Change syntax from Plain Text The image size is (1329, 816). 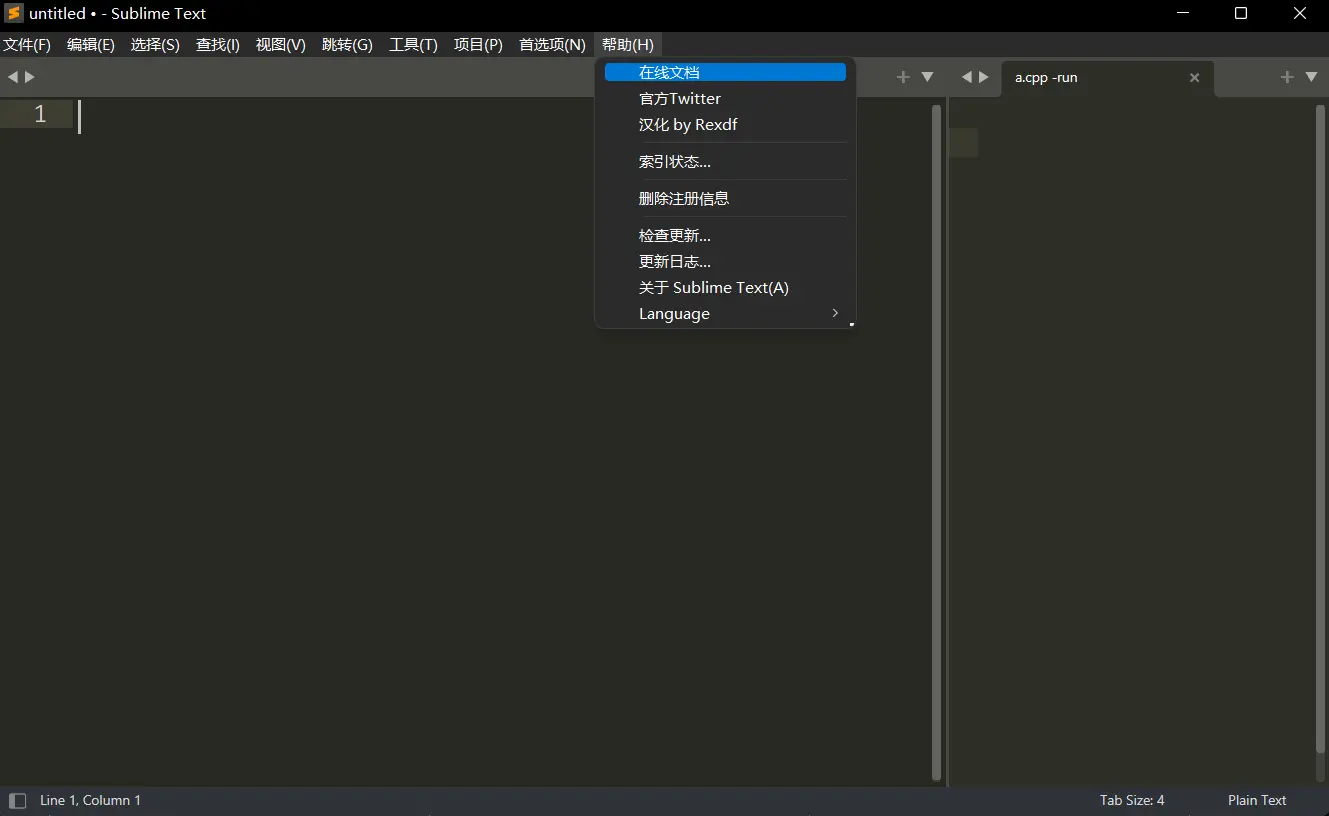[x=1257, y=800]
